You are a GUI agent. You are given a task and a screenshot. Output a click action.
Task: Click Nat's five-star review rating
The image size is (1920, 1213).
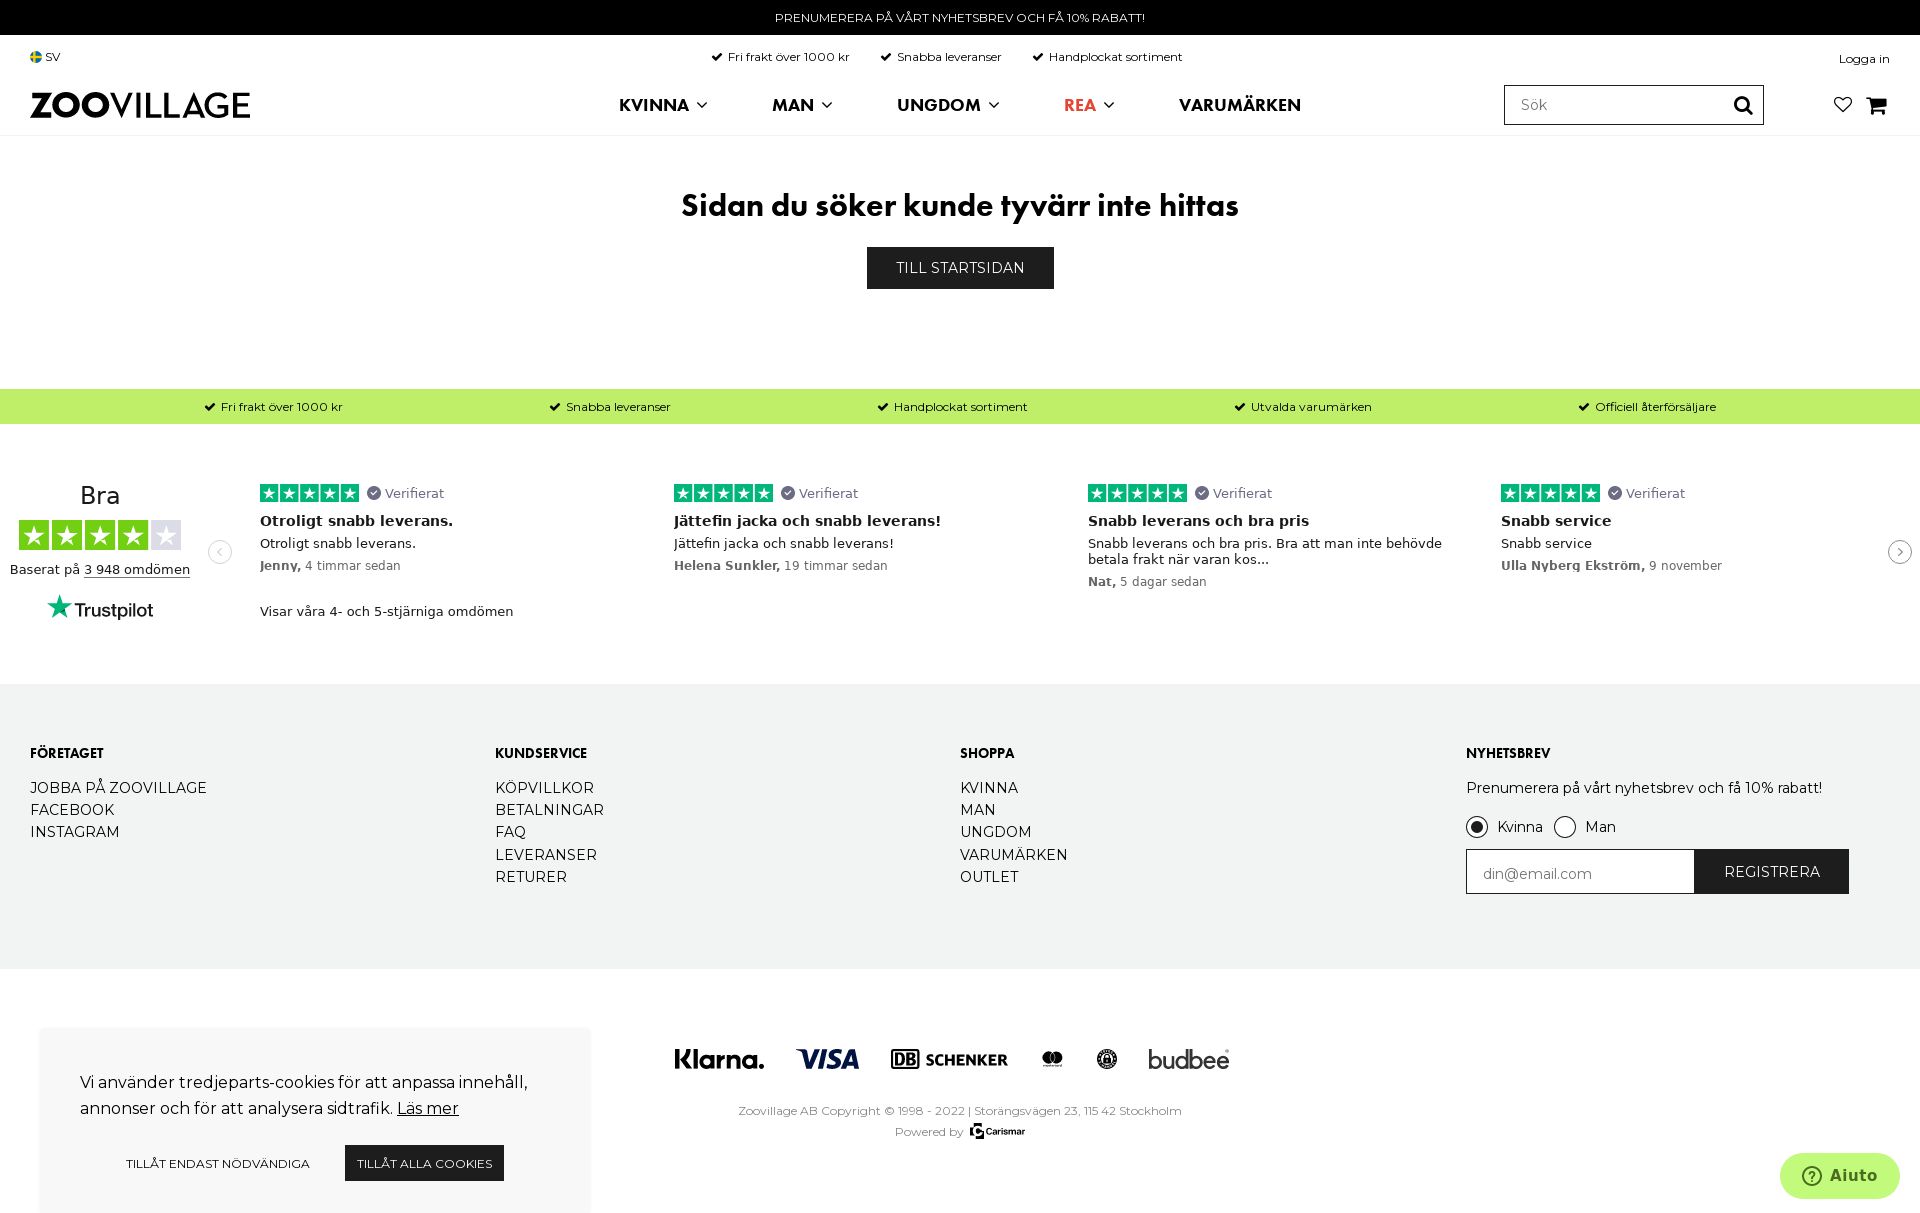1137,493
